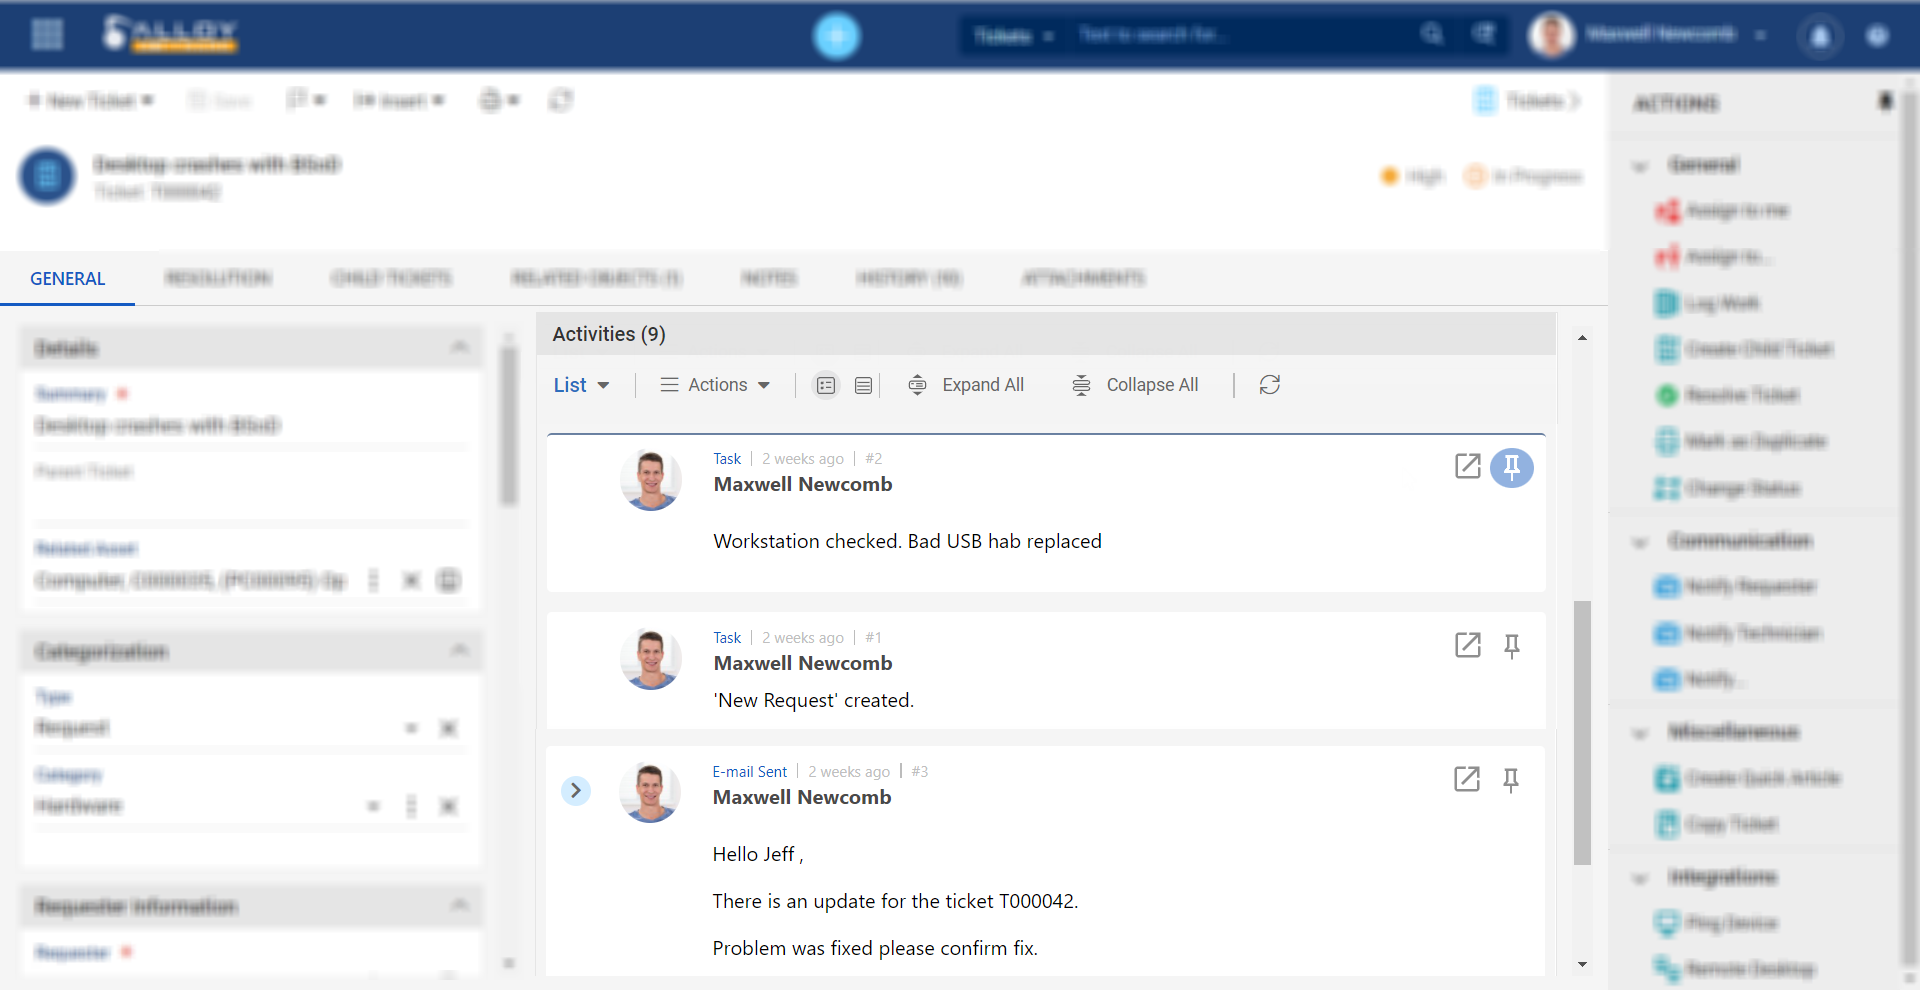Open the Task link of activity #2
This screenshot has height=990, width=1920.
coord(727,459)
